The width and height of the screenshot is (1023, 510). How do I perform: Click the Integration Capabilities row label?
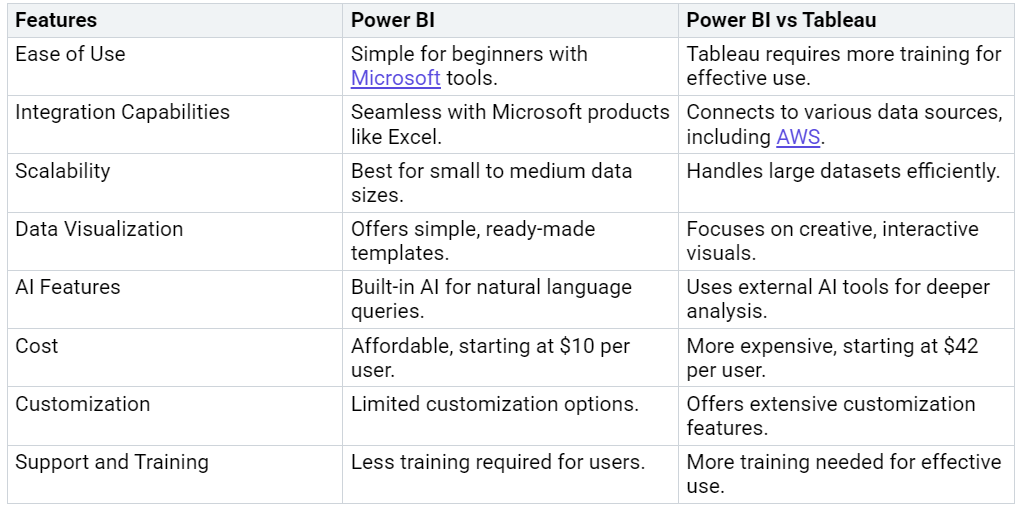[123, 112]
